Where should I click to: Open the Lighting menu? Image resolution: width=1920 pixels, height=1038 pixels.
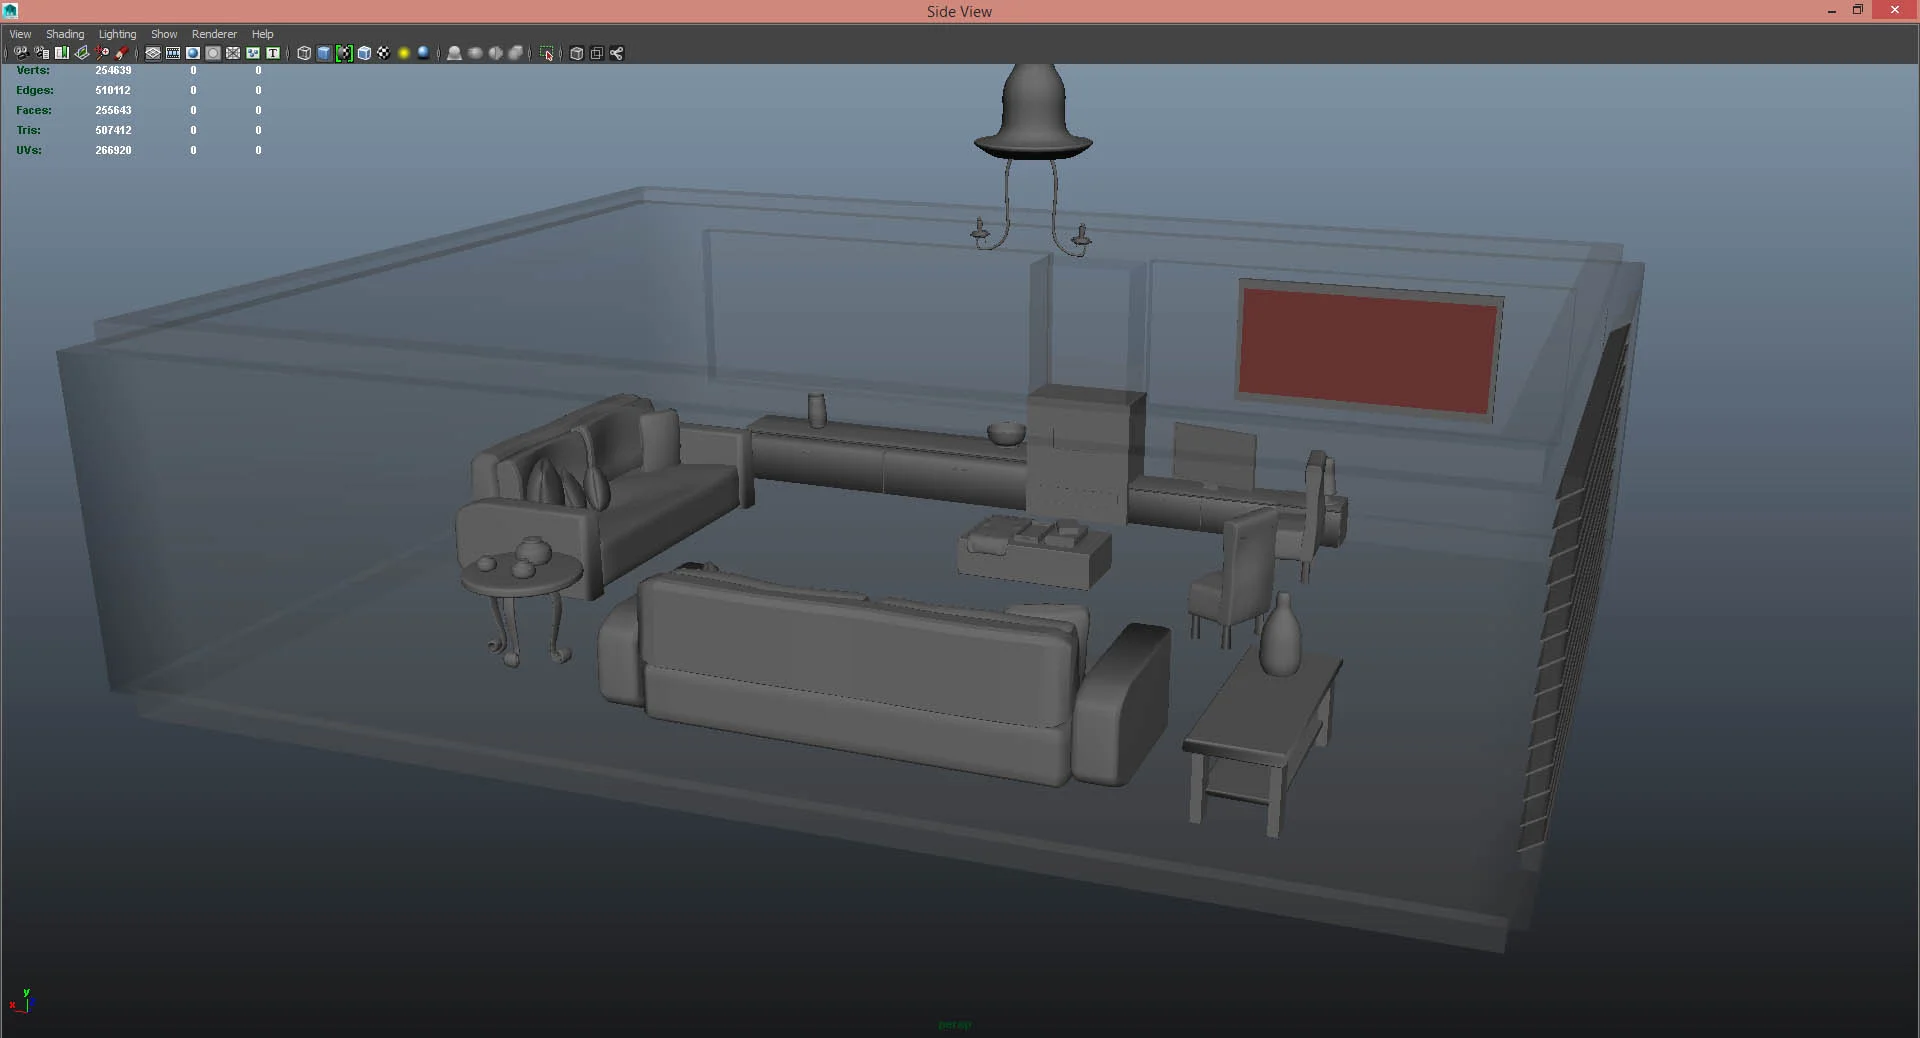(117, 34)
